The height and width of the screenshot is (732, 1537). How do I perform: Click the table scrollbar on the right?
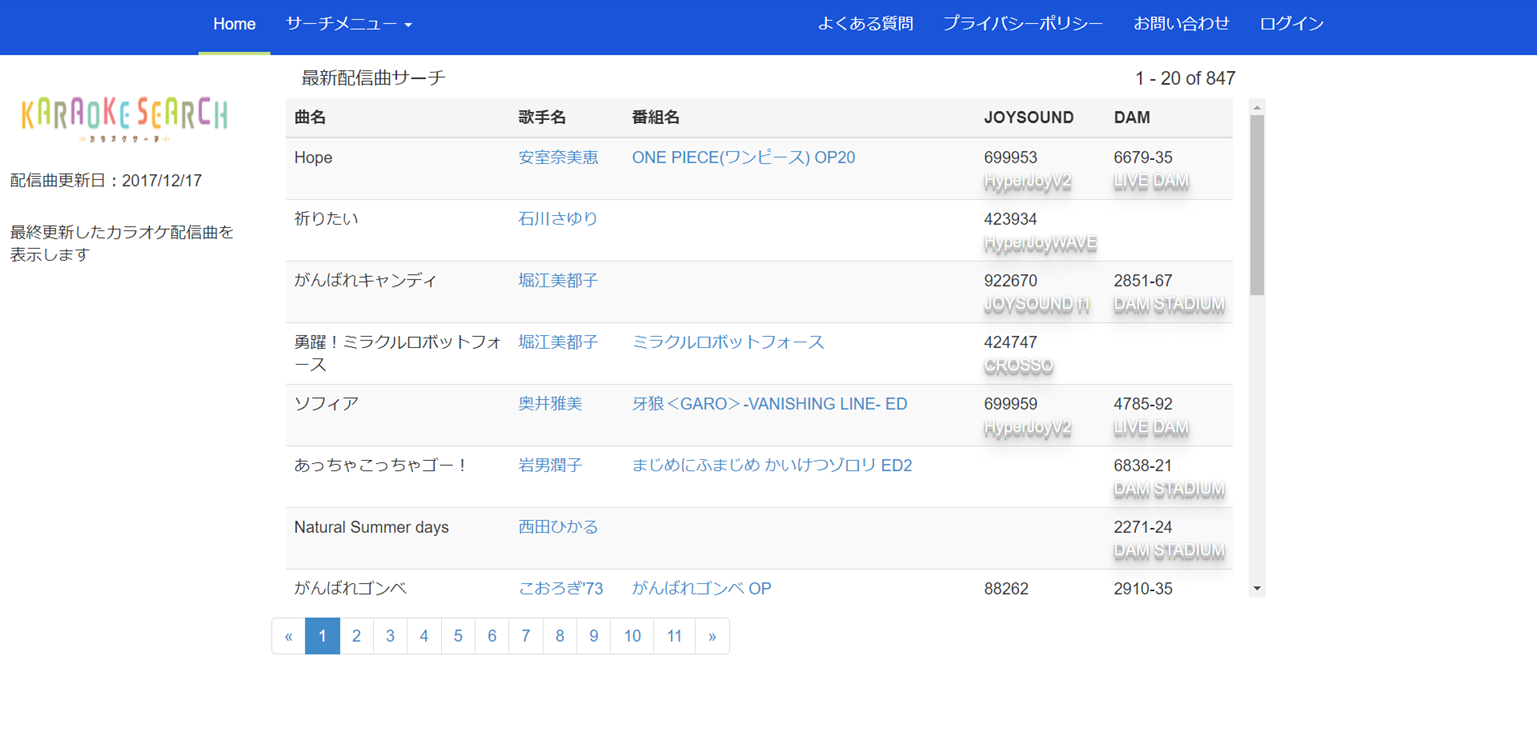(1256, 200)
